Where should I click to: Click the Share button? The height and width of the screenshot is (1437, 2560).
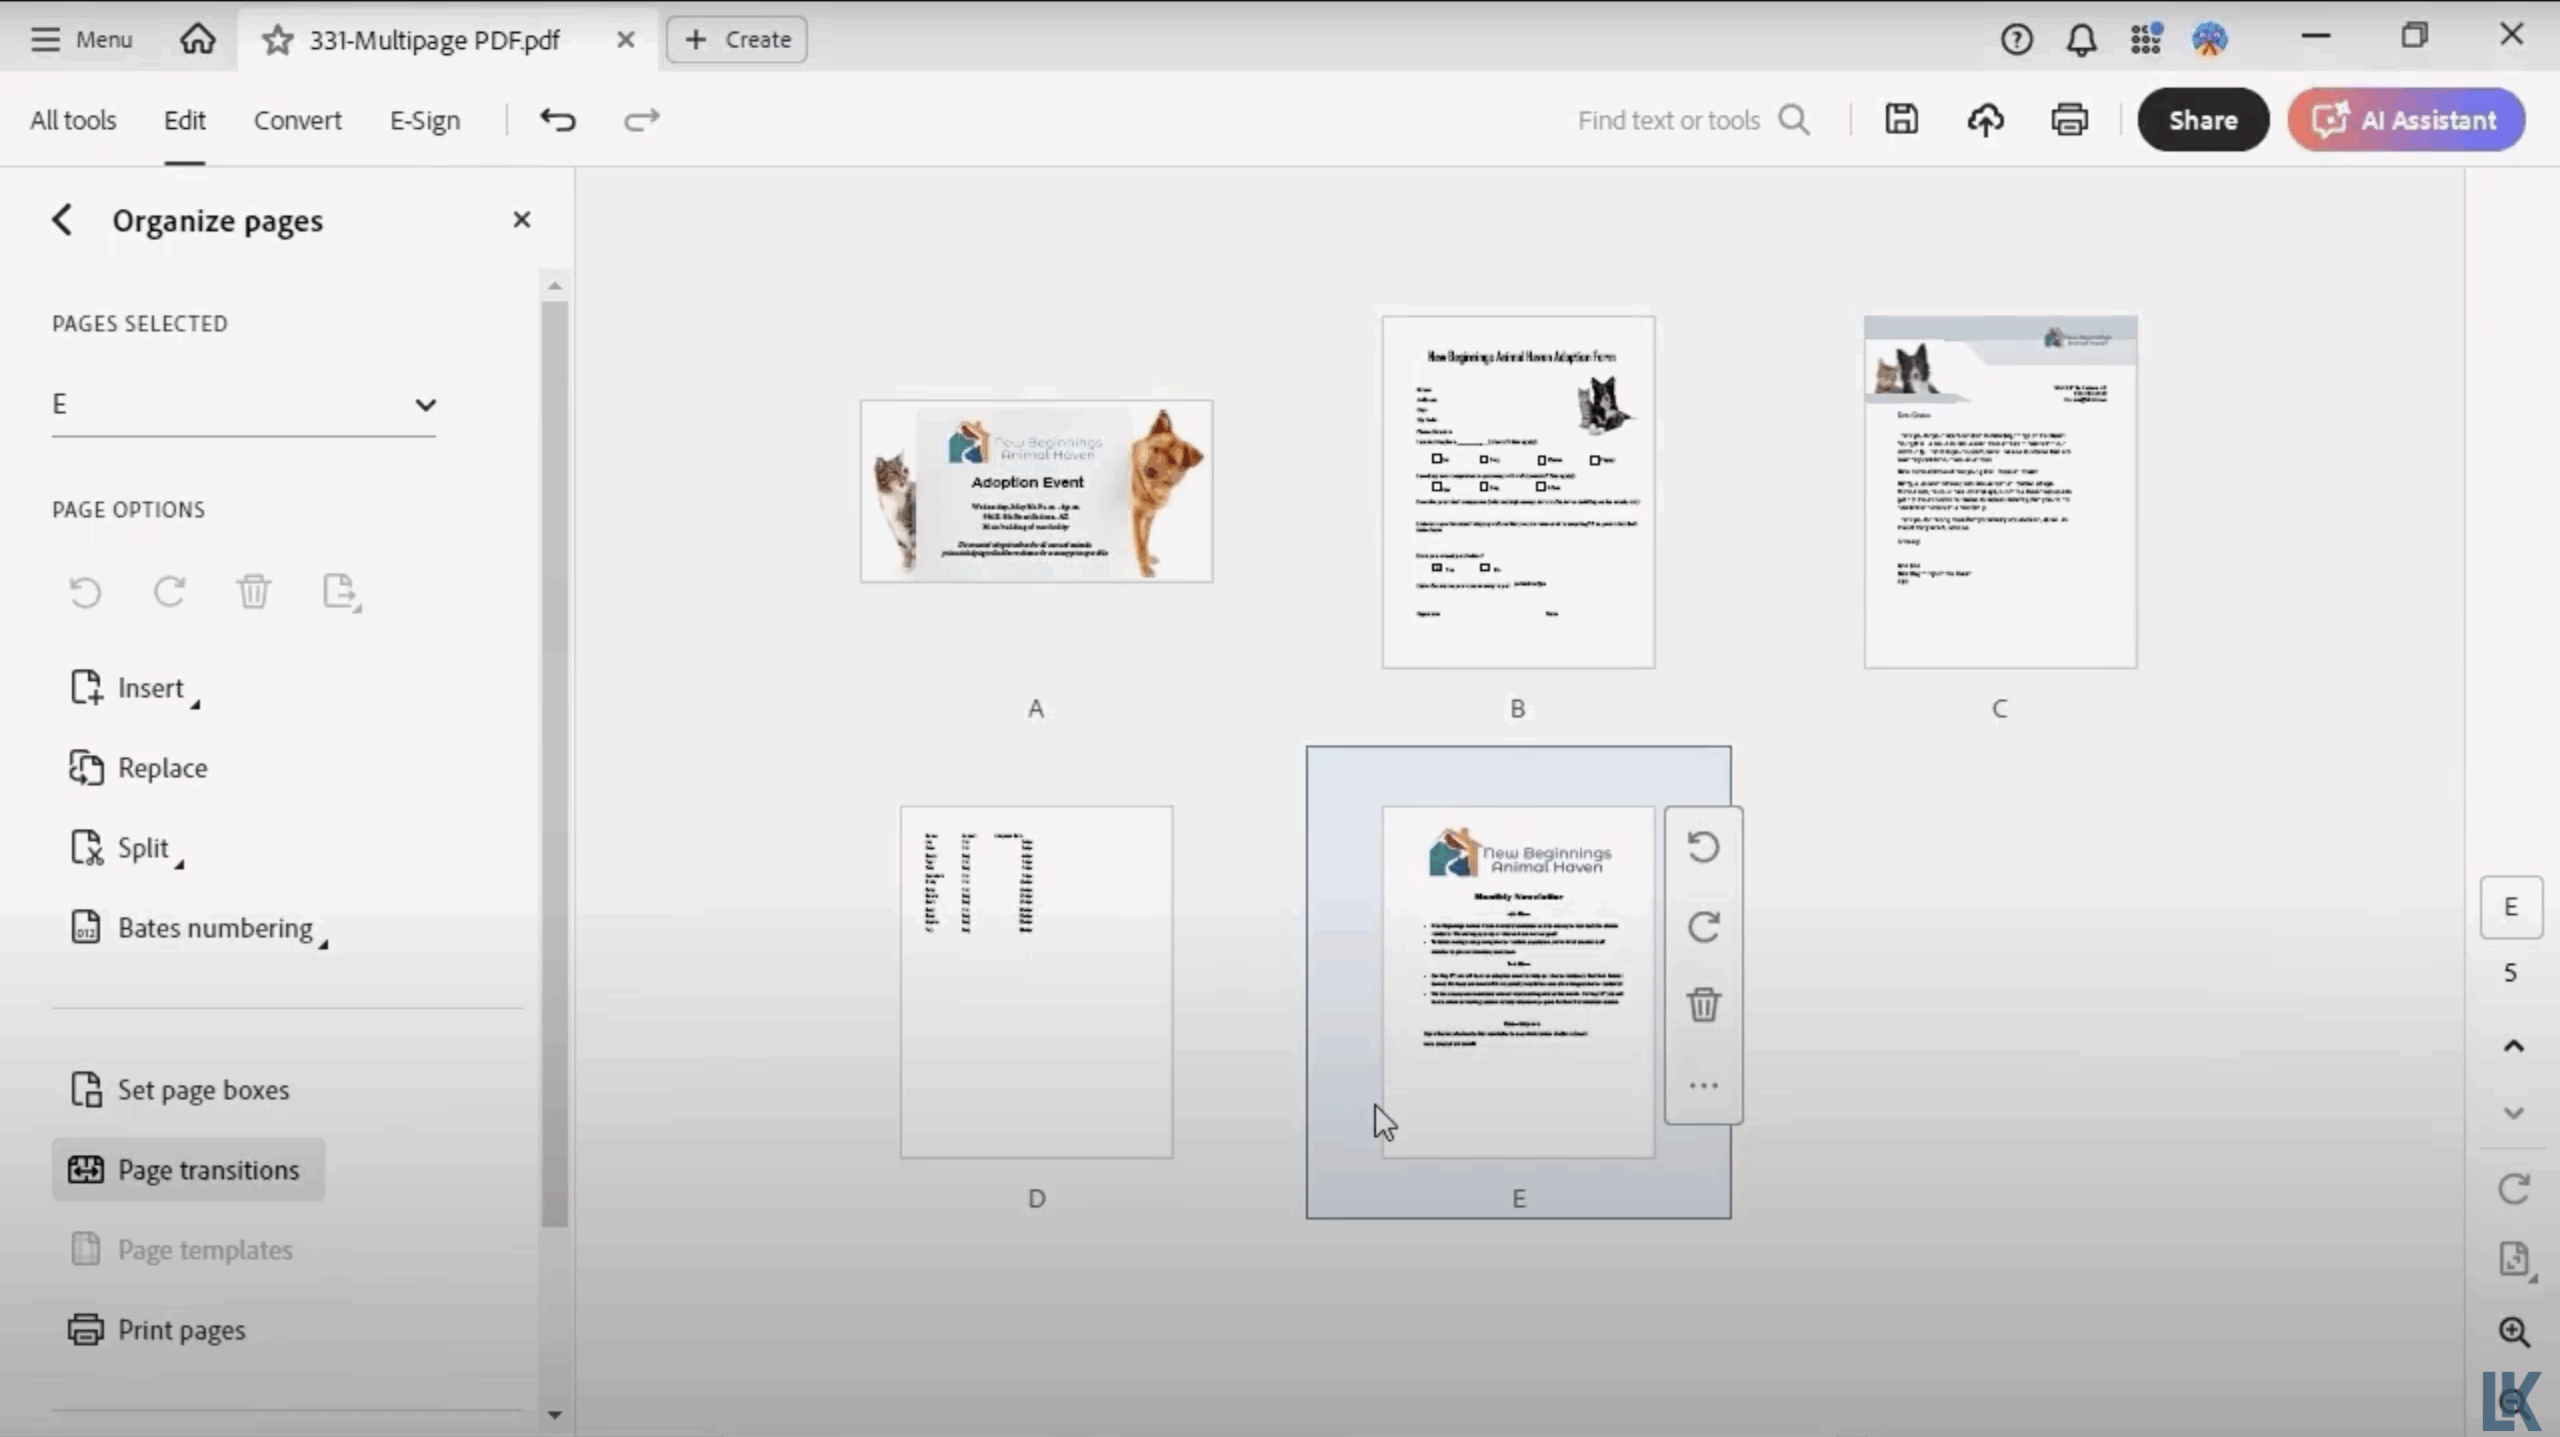tap(2202, 120)
